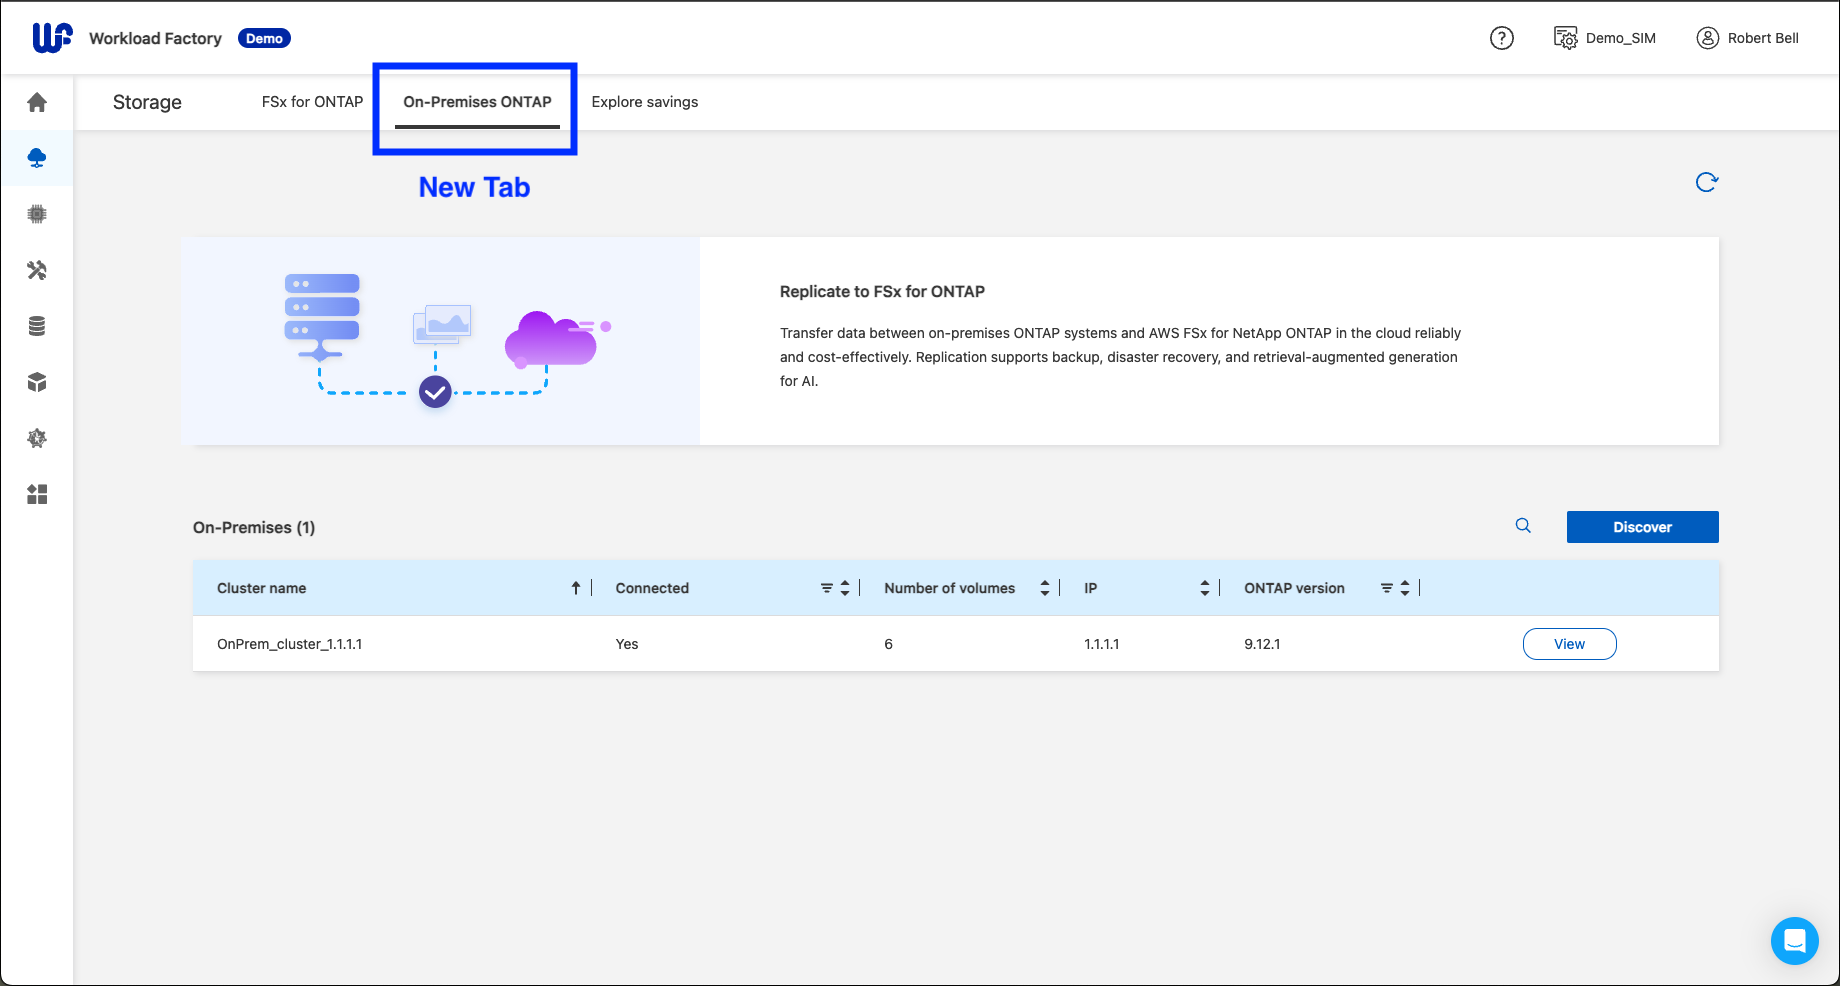The height and width of the screenshot is (986, 1840).
Task: Open the Demo_SIM account selector
Action: tap(1604, 37)
